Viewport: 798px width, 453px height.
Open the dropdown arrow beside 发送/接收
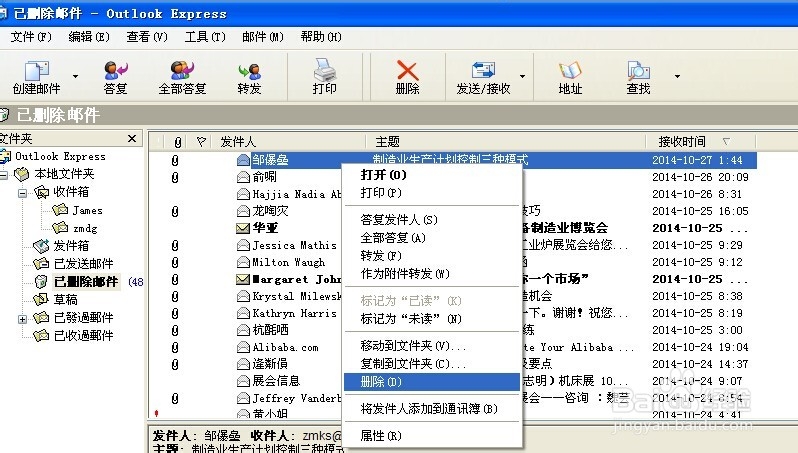522,76
